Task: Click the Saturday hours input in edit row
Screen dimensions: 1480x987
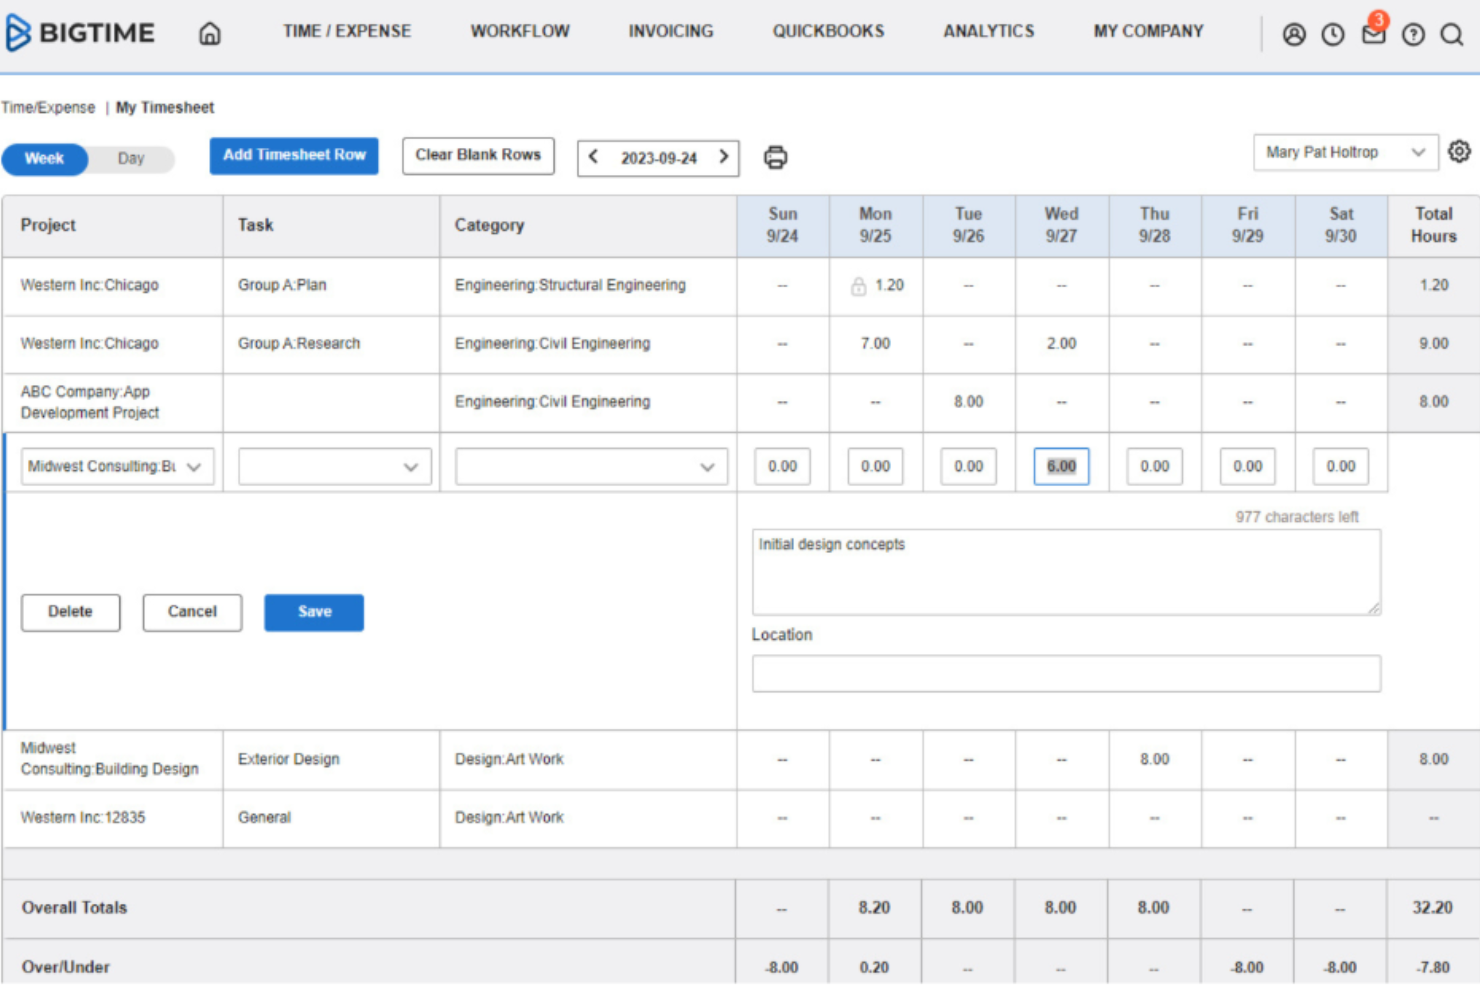Action: tap(1340, 467)
